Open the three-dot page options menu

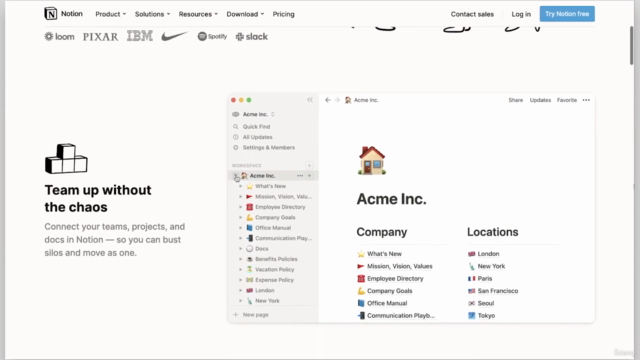point(586,100)
